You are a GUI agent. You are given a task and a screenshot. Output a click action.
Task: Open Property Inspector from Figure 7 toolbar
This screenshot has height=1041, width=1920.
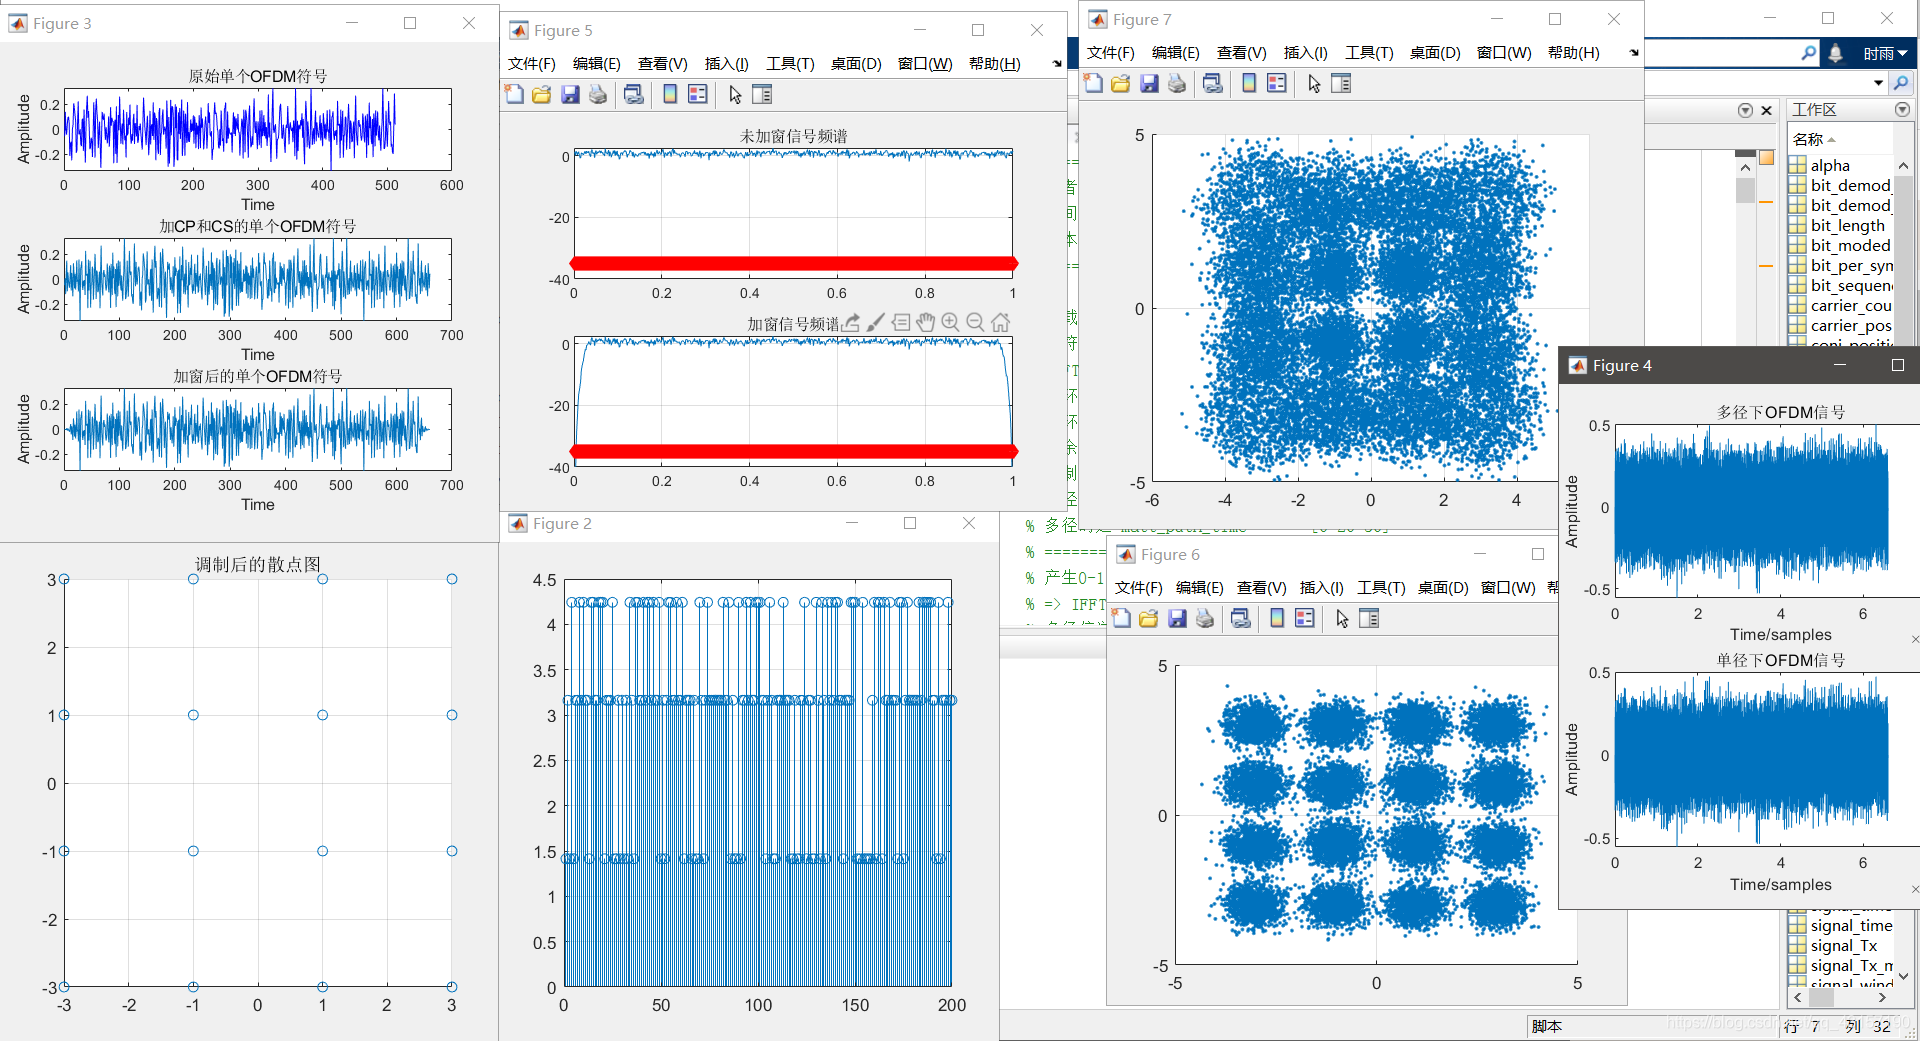coord(1341,83)
